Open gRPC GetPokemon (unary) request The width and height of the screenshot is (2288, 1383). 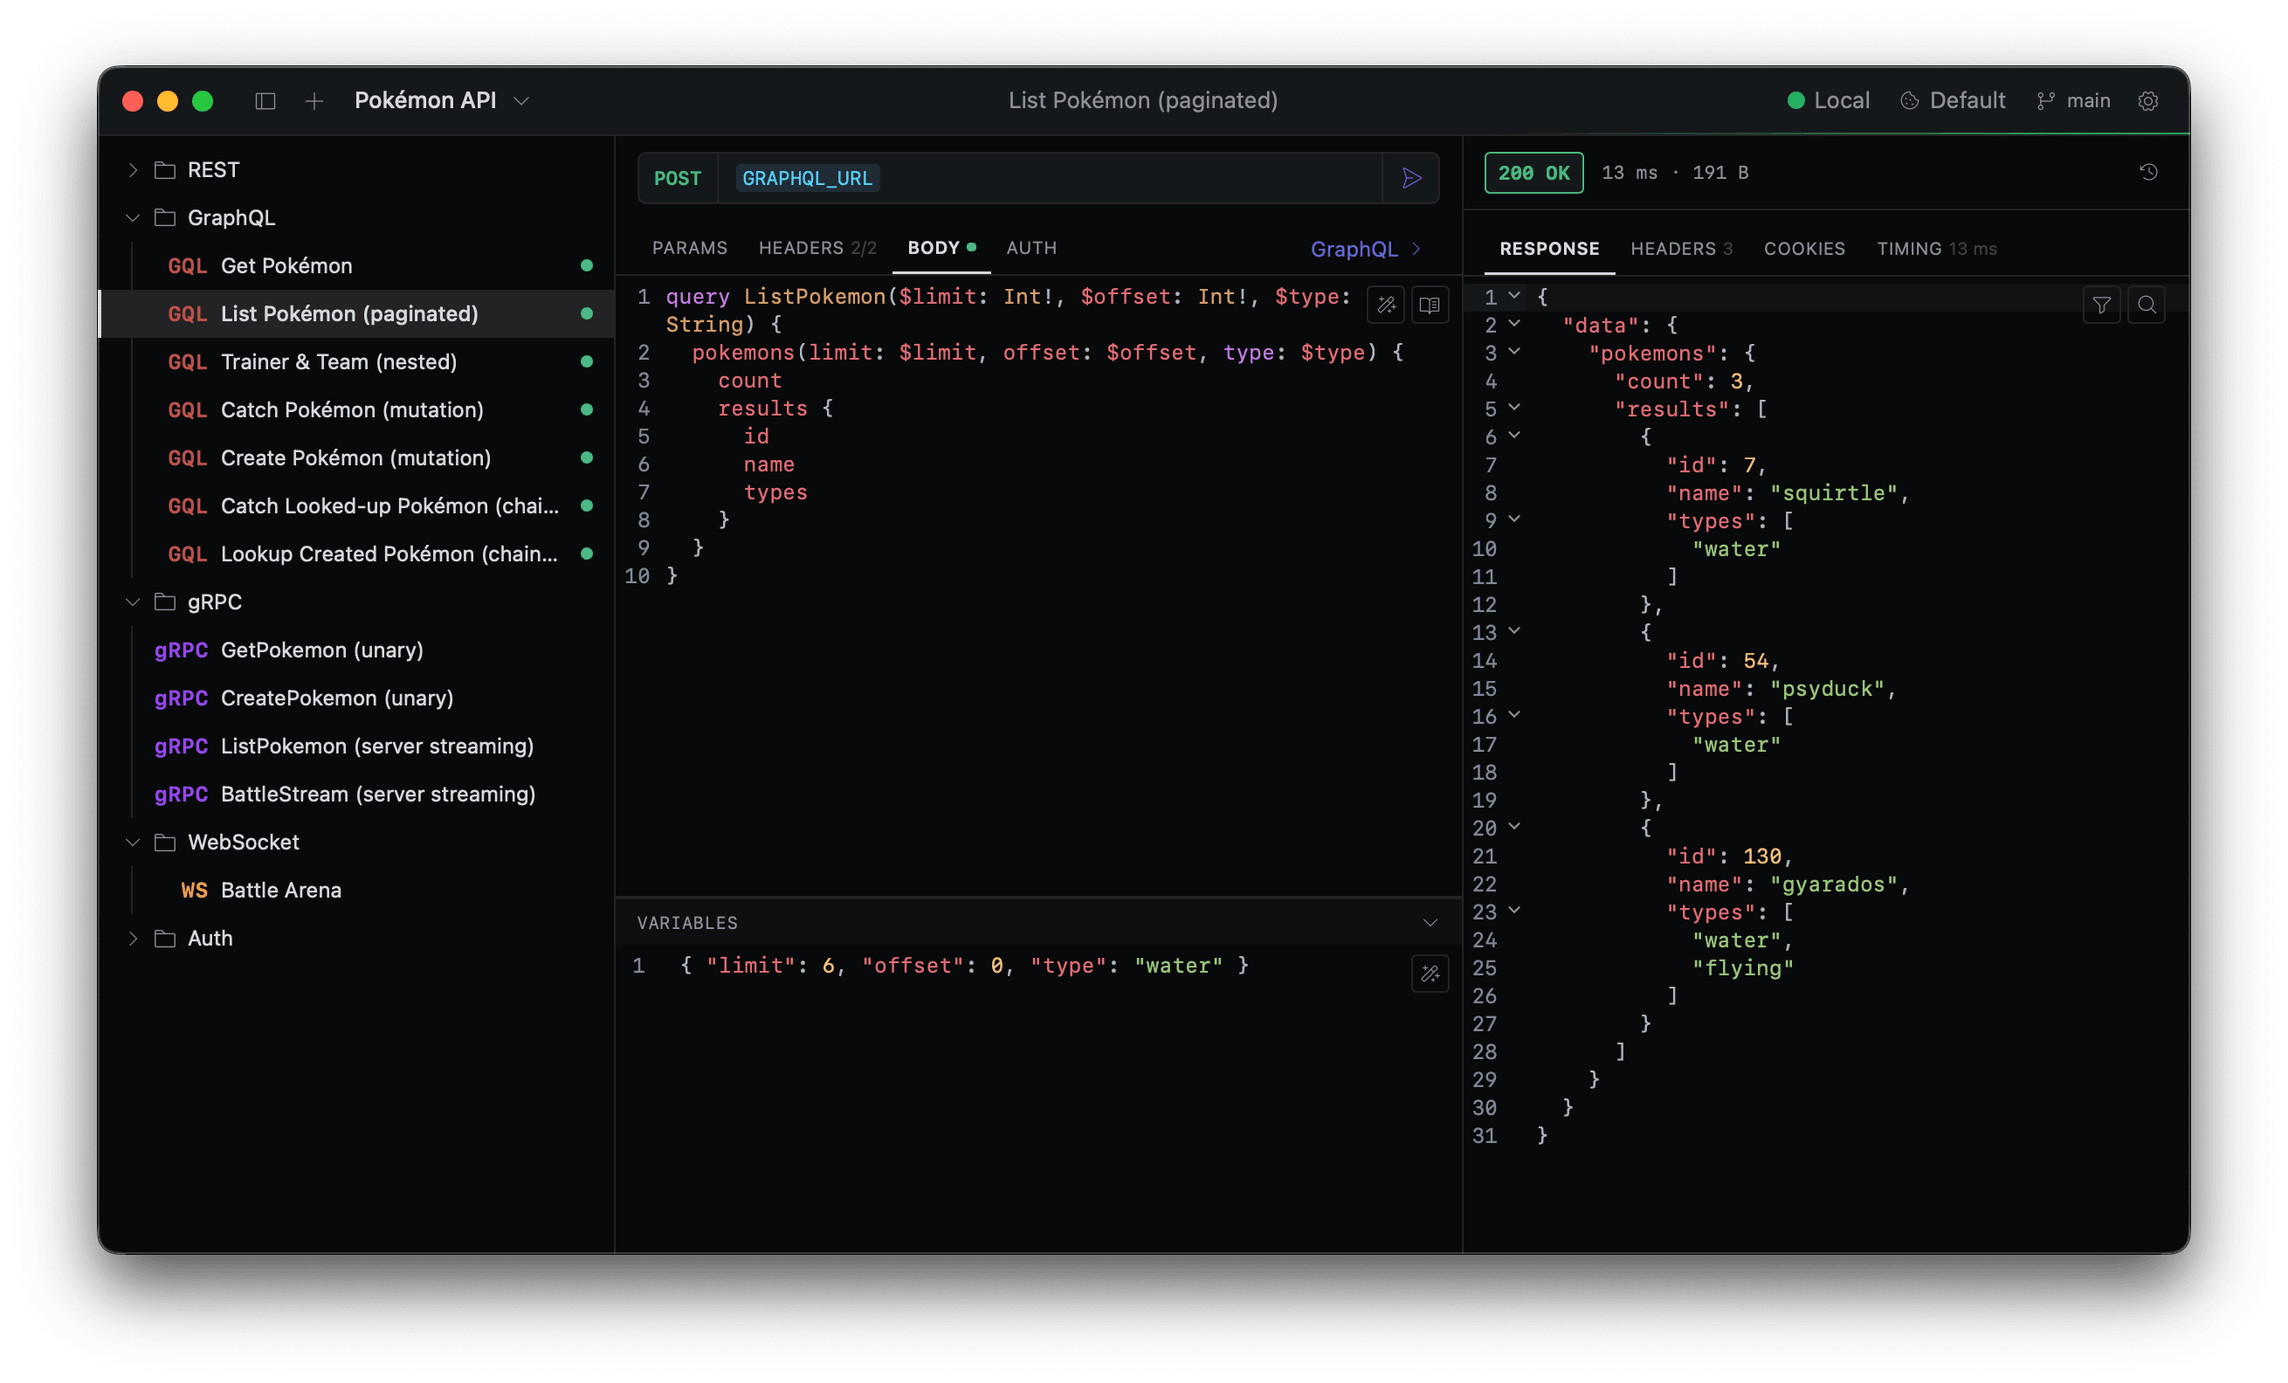point(356,650)
